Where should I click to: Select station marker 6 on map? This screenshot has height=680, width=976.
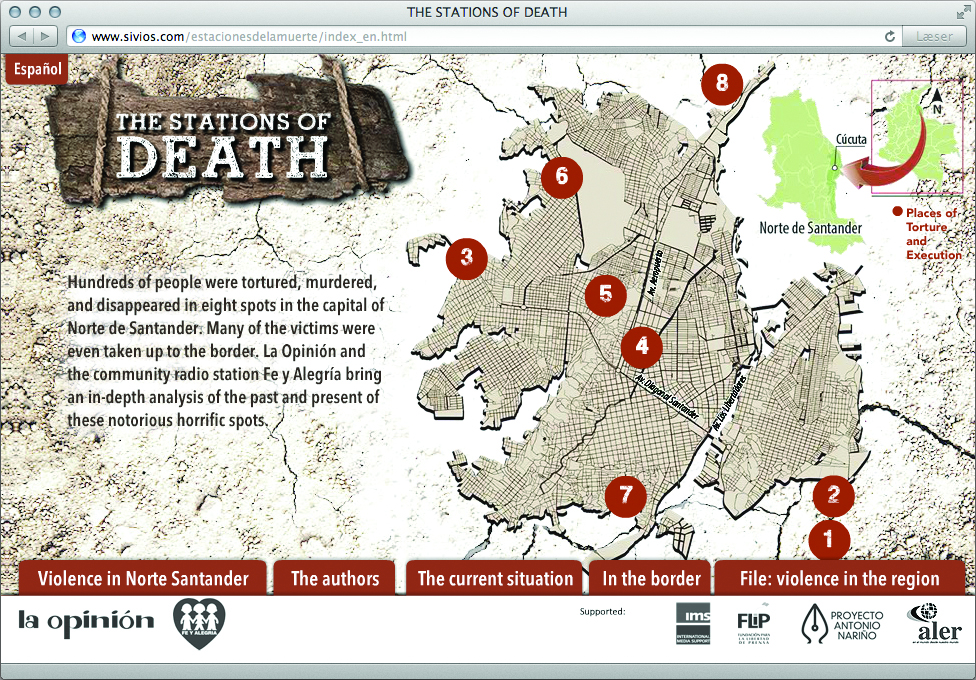click(x=561, y=176)
